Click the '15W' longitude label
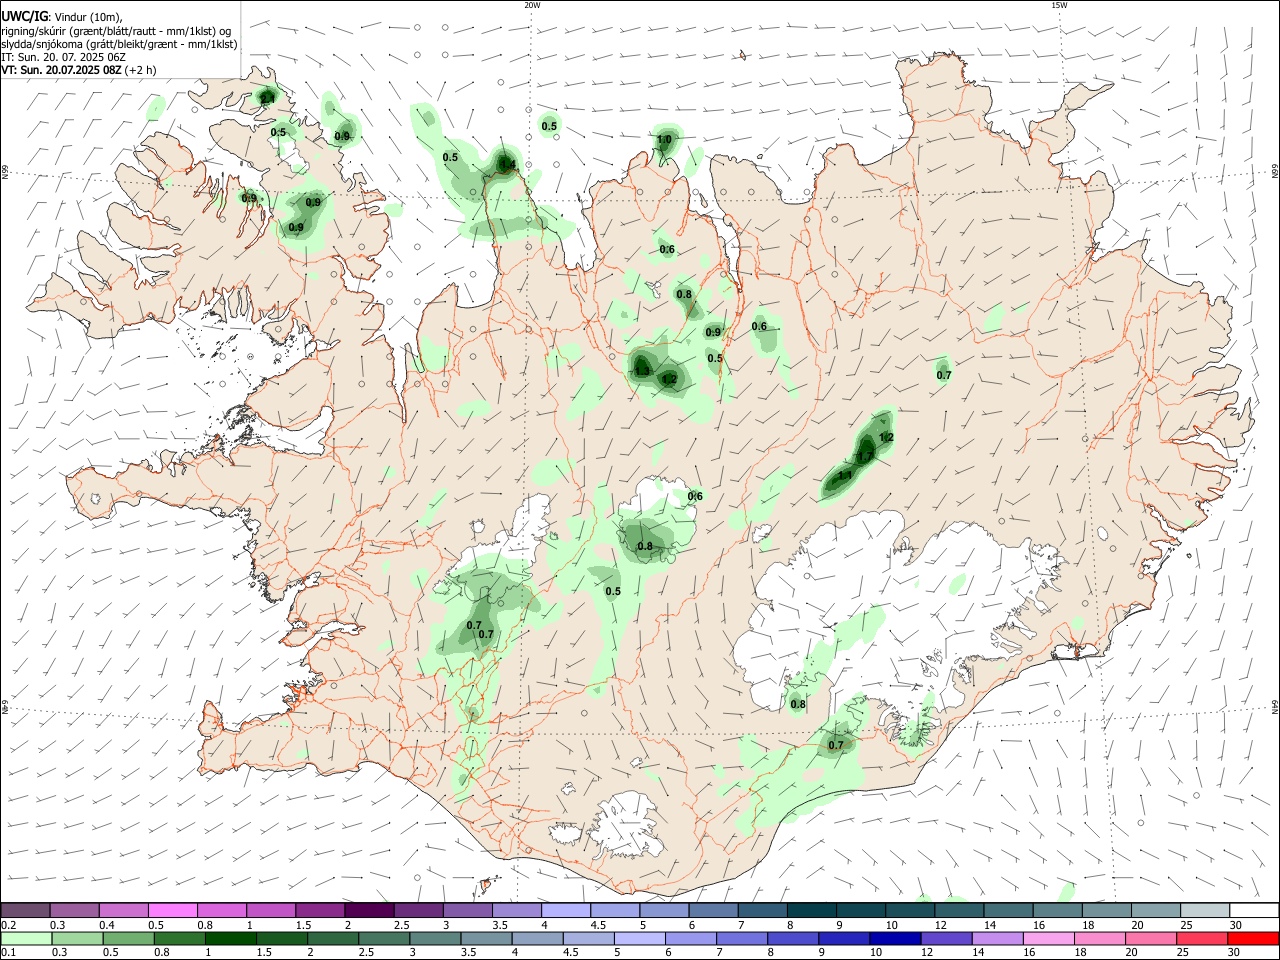The image size is (1280, 960). pyautogui.click(x=1059, y=5)
